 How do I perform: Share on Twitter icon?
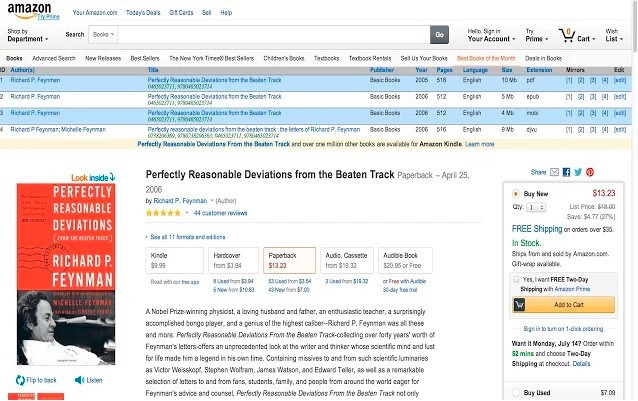(x=578, y=172)
